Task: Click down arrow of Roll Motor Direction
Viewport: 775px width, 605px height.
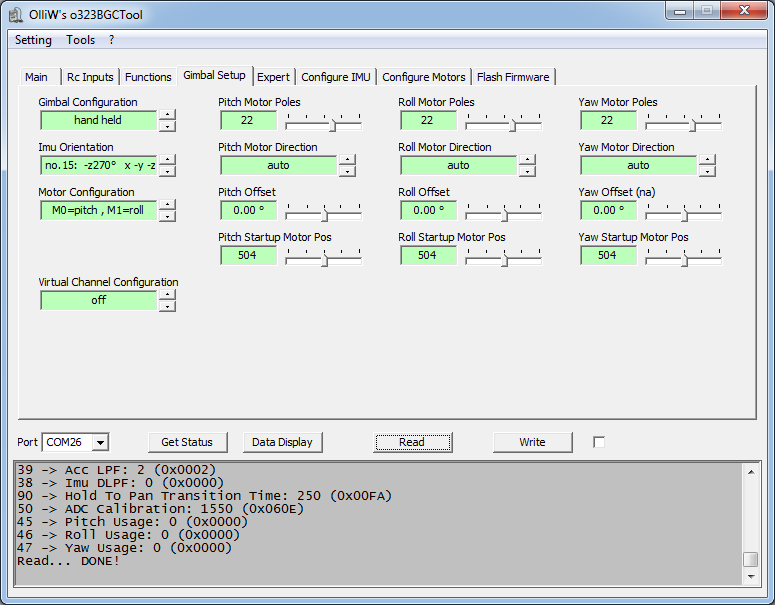Action: (x=527, y=171)
